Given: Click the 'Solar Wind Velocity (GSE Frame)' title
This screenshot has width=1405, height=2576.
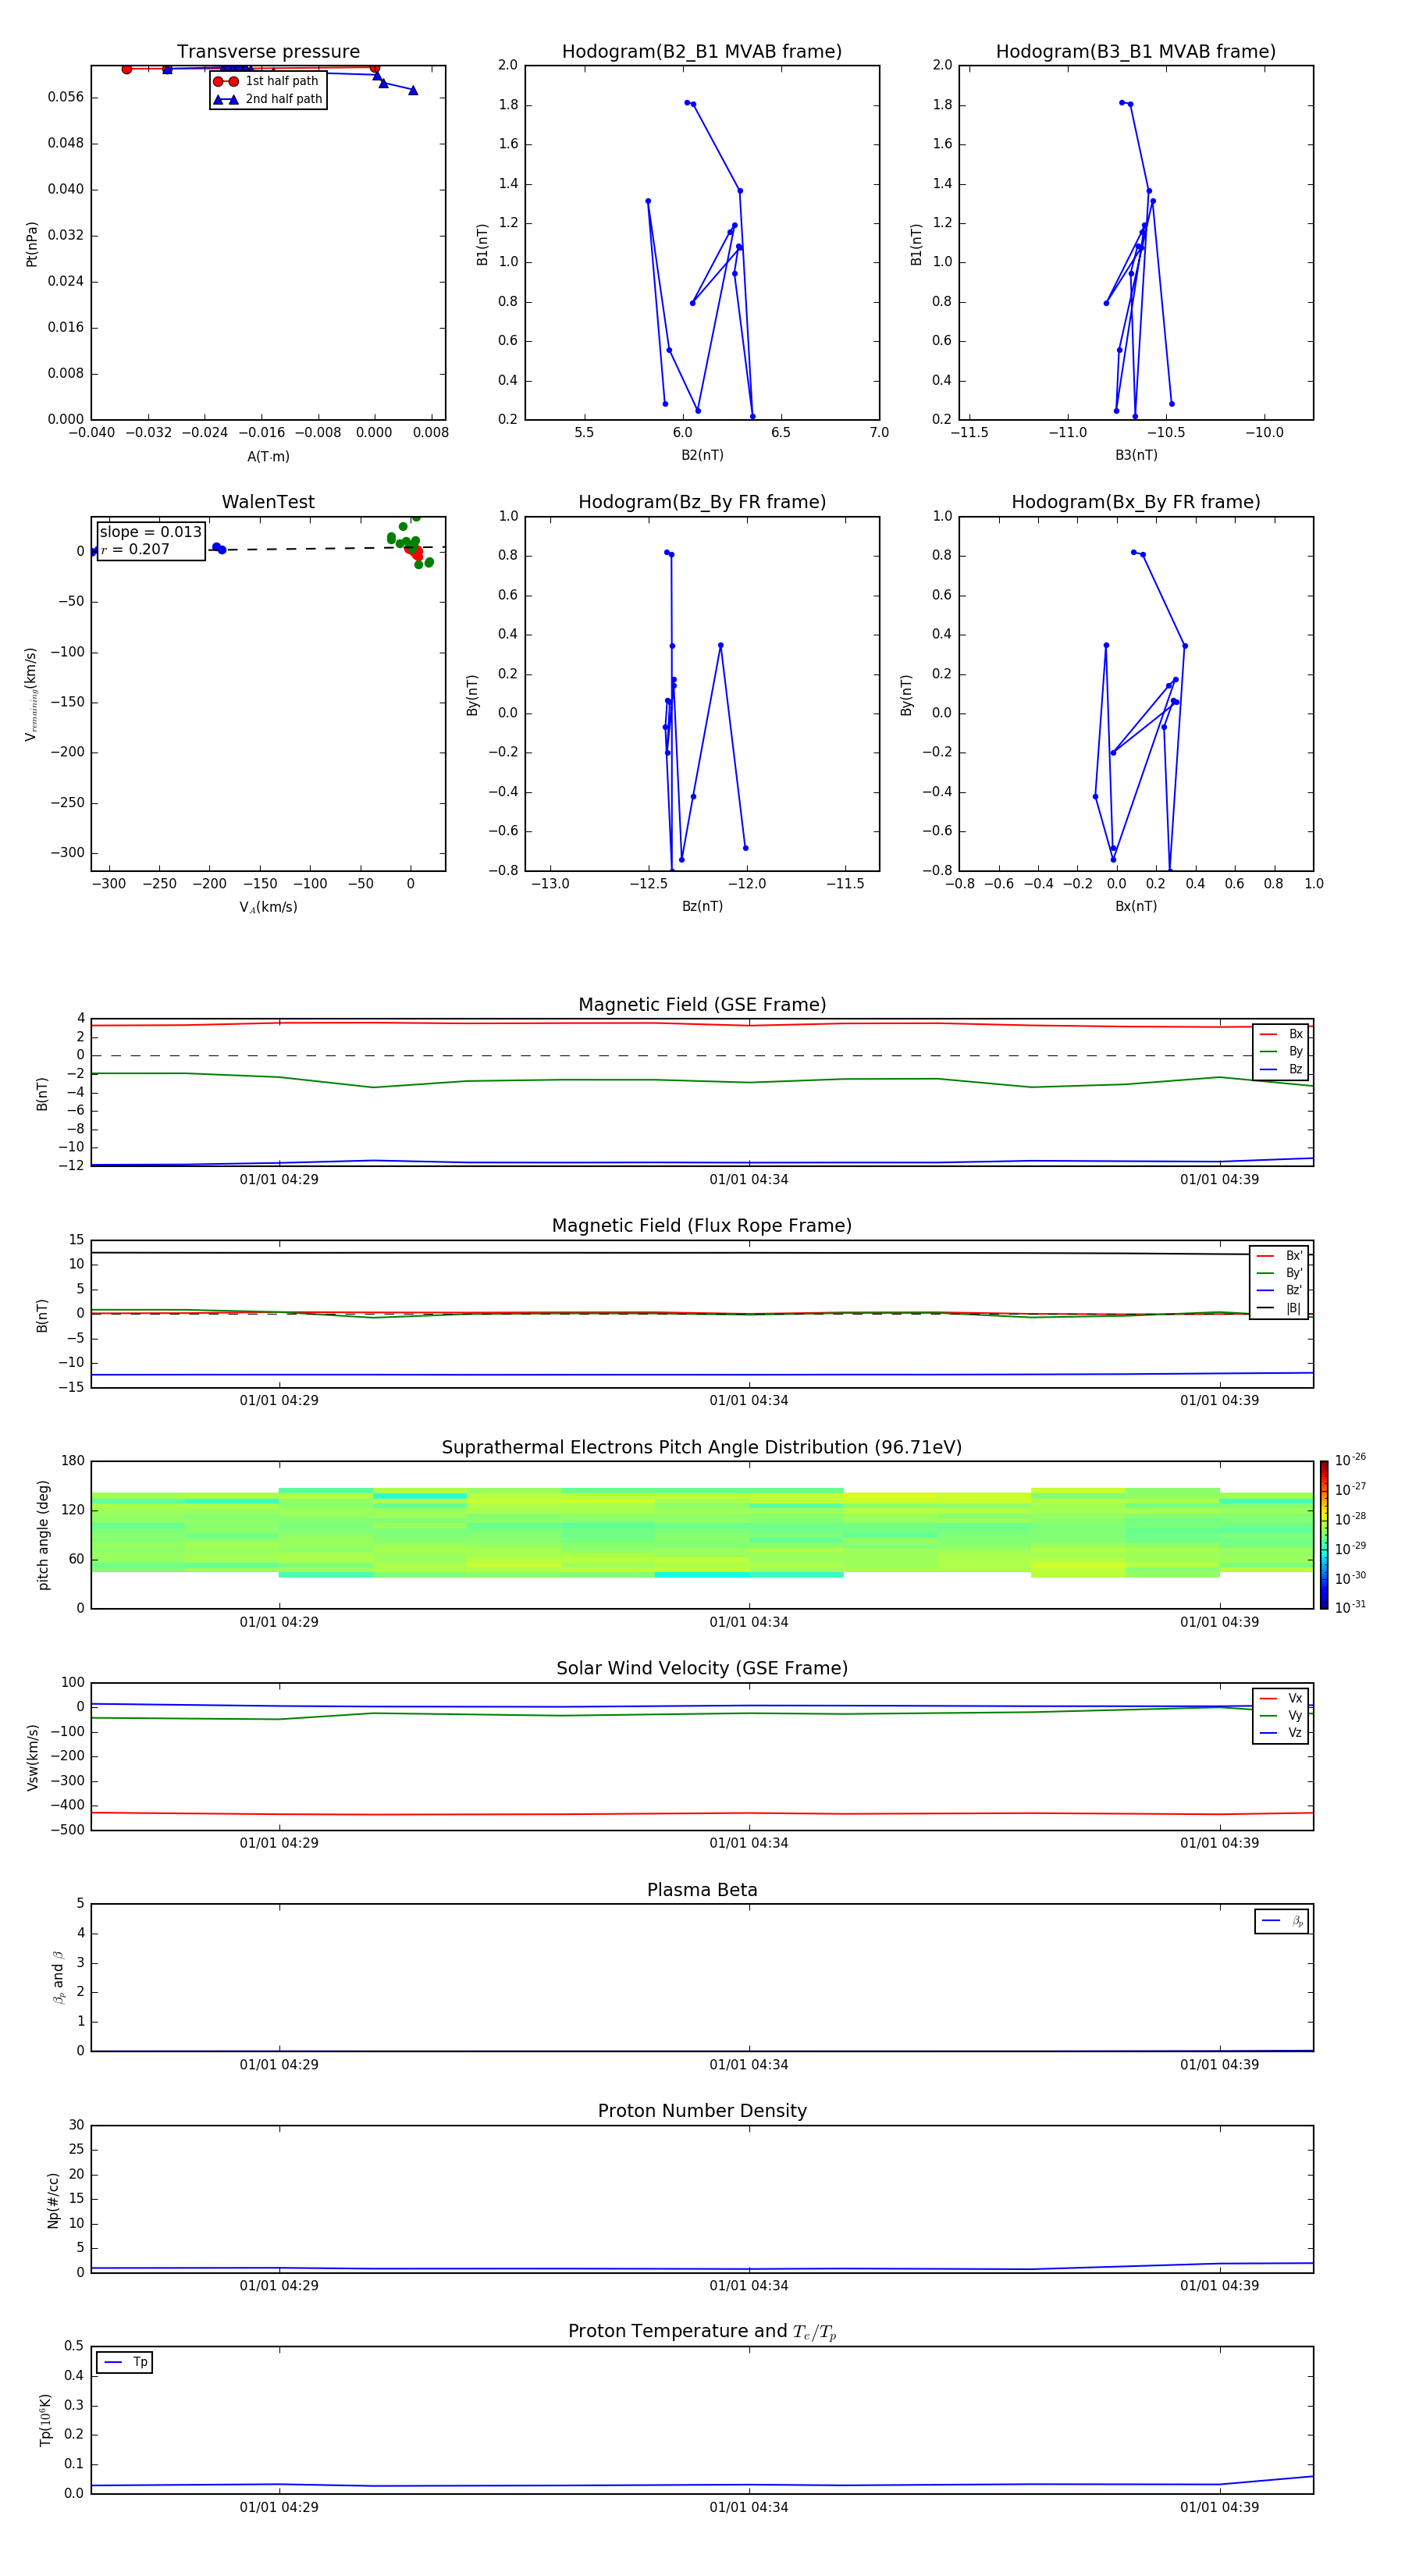Looking at the screenshot, I should [x=702, y=1669].
